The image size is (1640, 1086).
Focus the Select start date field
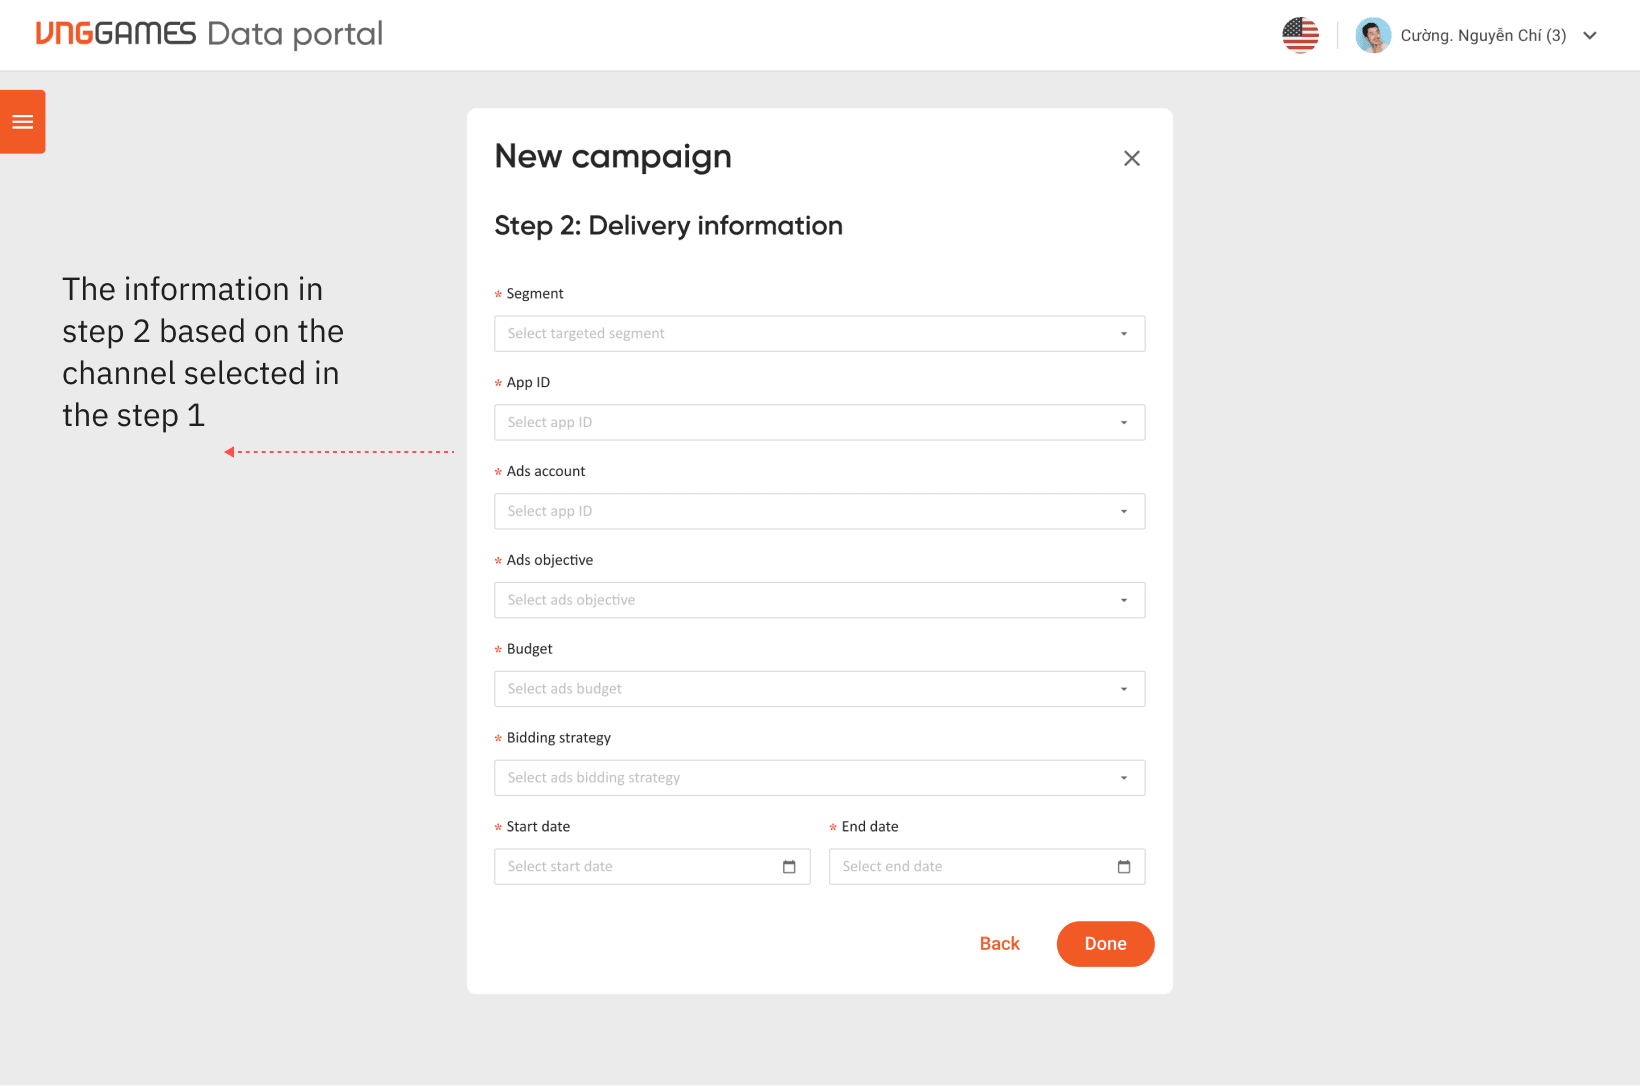pyautogui.click(x=652, y=867)
